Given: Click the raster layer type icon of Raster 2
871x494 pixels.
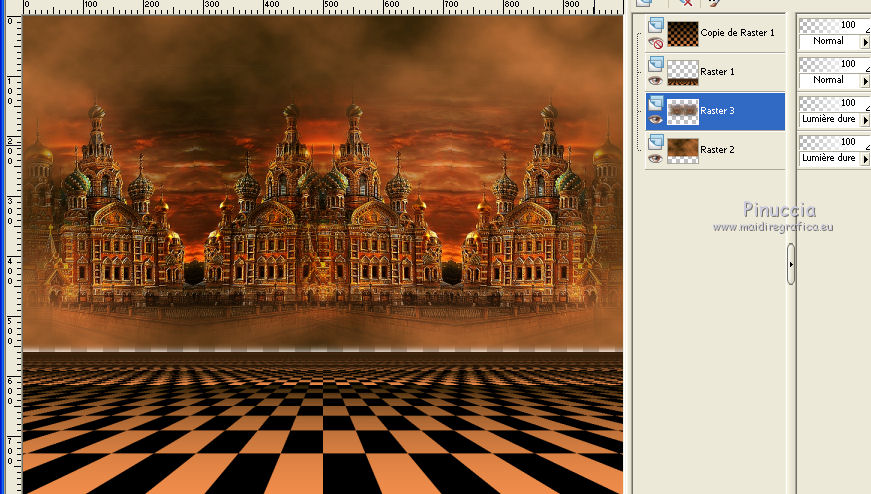Looking at the screenshot, I should (656, 142).
